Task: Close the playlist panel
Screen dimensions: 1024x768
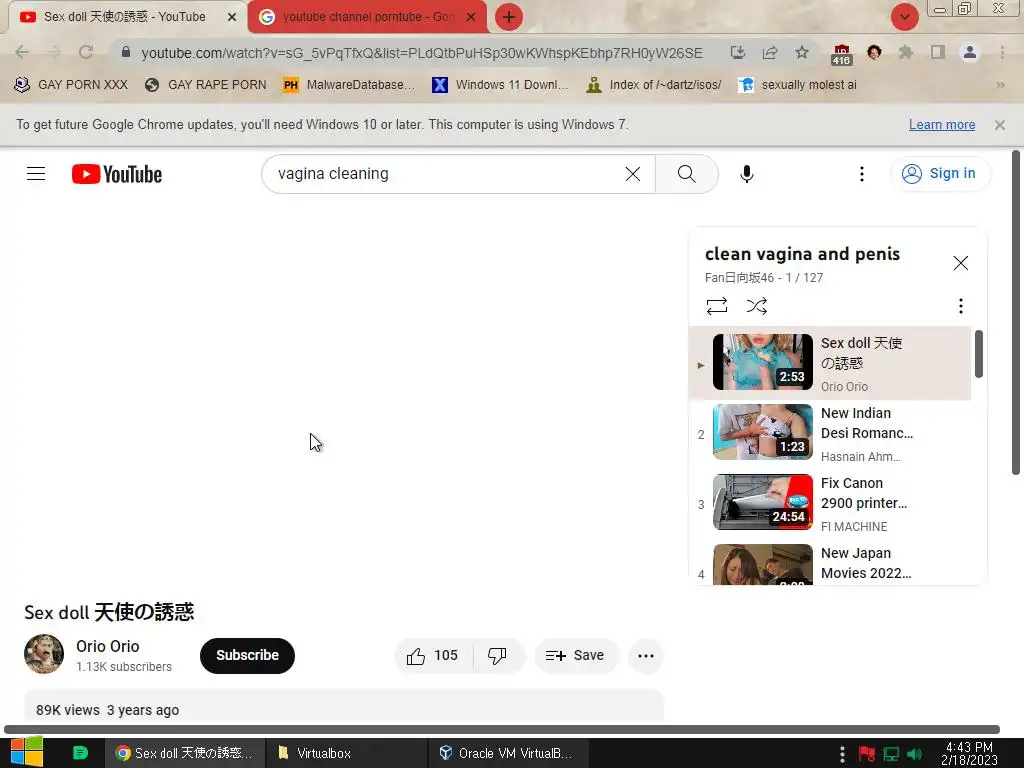Action: [960, 263]
